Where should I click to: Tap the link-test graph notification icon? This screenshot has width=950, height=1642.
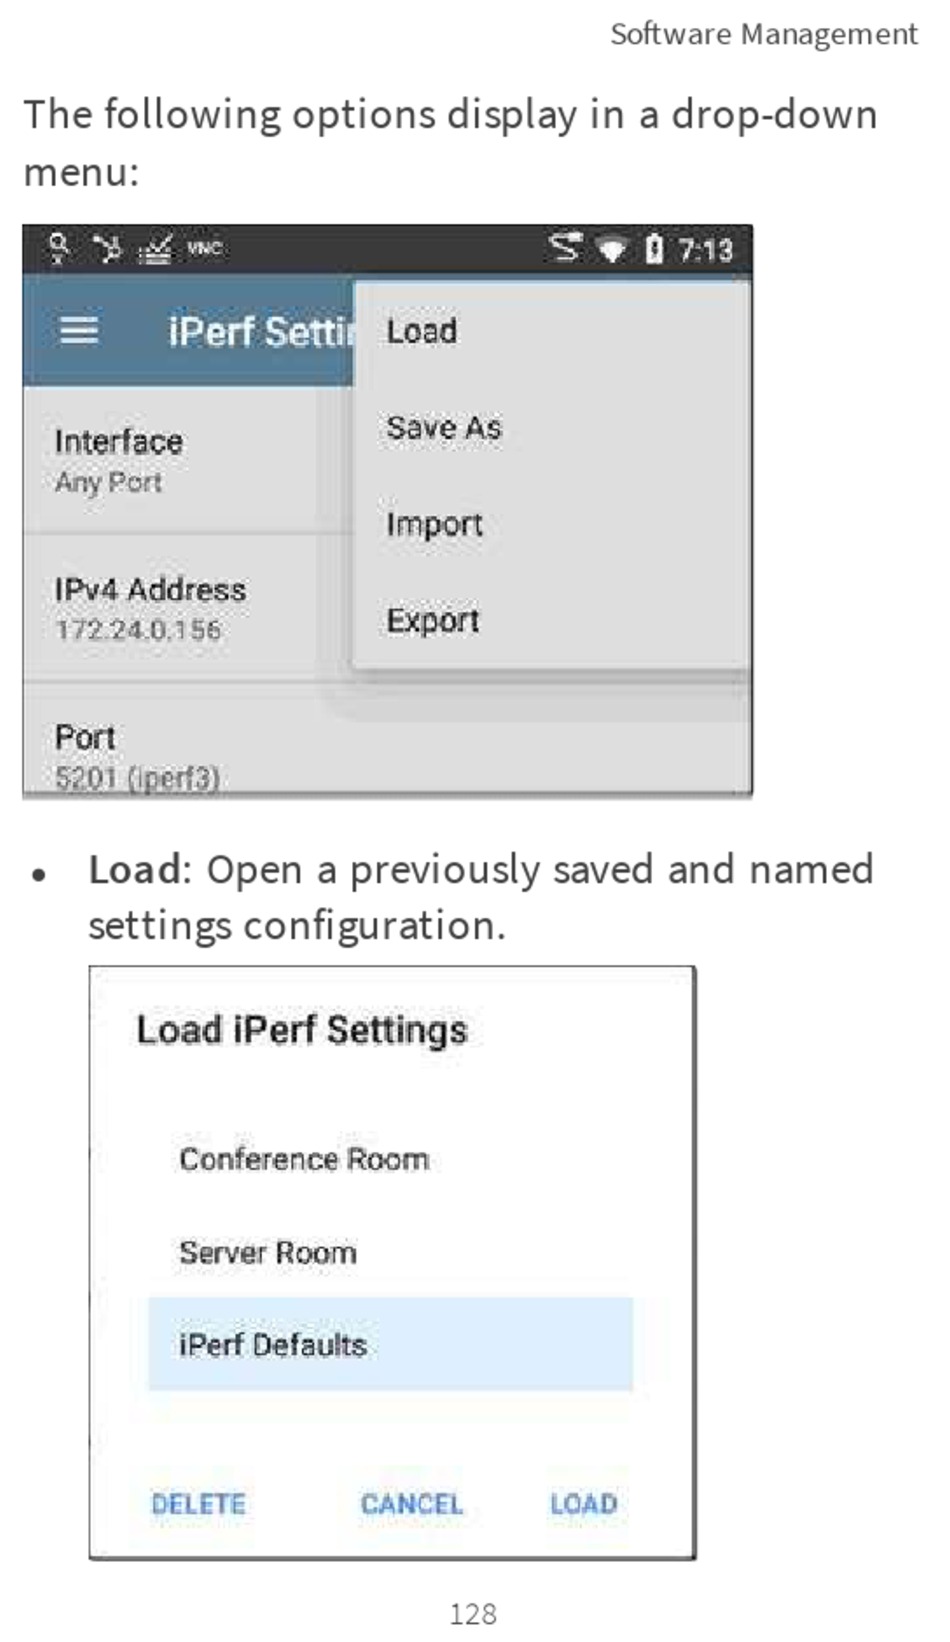(155, 248)
